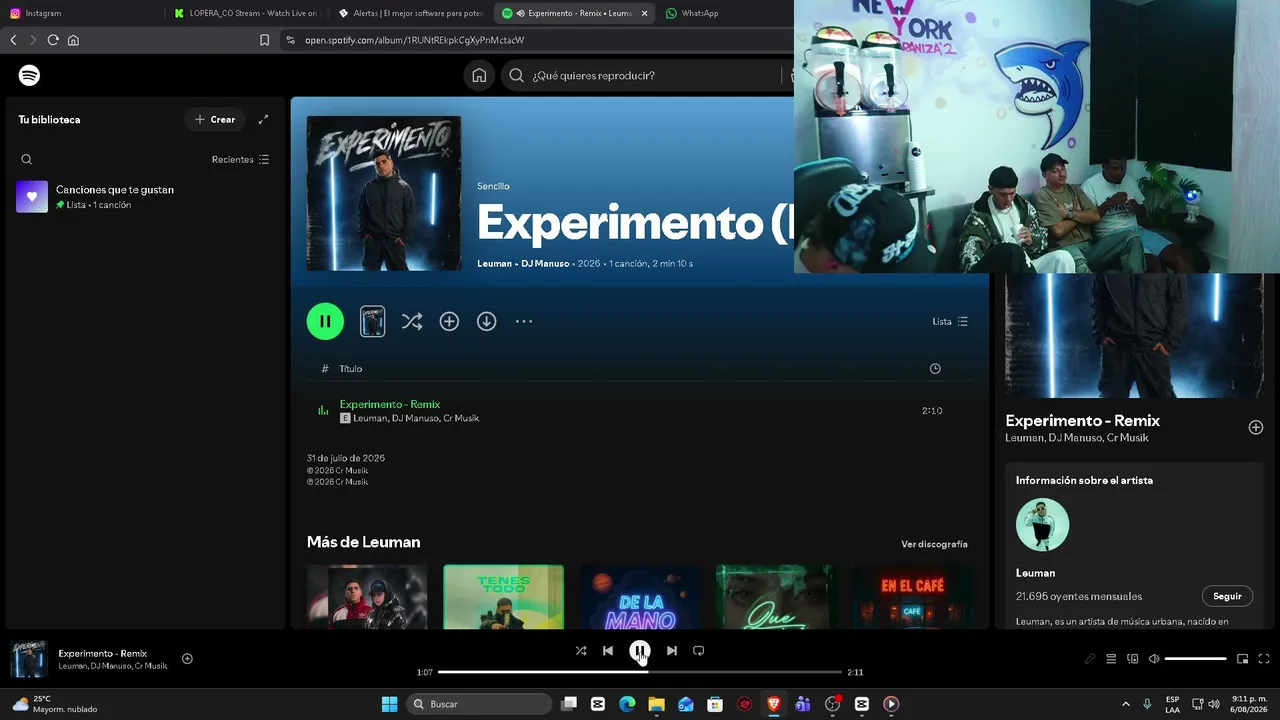Open the DJ Manuso artist link in the header

pos(545,263)
